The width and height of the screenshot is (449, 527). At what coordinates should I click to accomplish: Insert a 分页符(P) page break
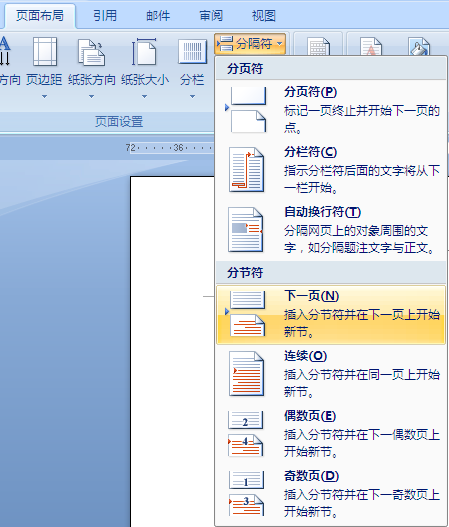[331, 109]
